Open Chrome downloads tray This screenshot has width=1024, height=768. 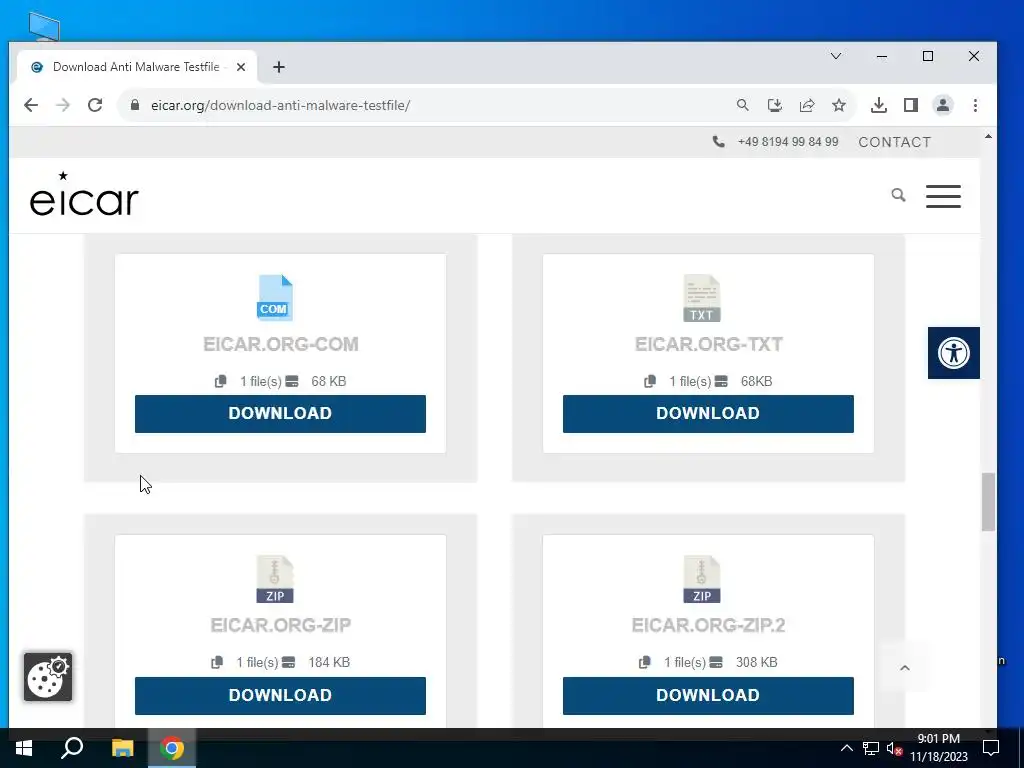tap(878, 105)
